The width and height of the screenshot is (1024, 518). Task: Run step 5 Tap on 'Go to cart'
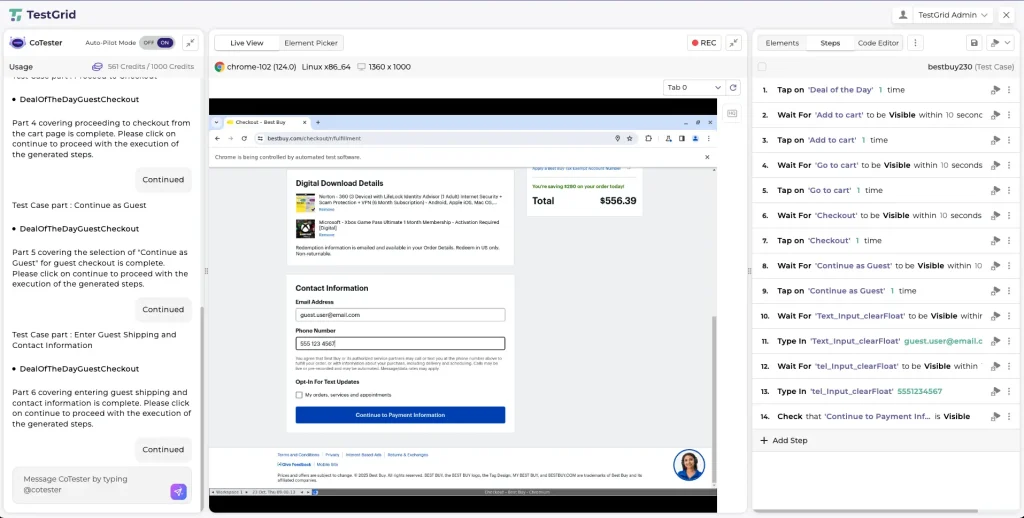[x=995, y=191]
